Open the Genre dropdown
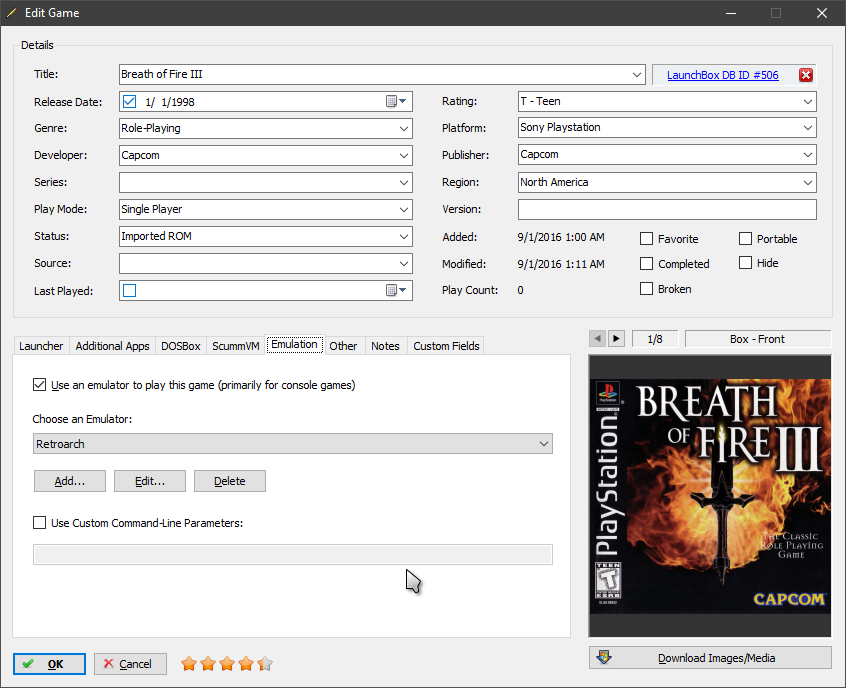This screenshot has height=688, width=846. tap(404, 128)
